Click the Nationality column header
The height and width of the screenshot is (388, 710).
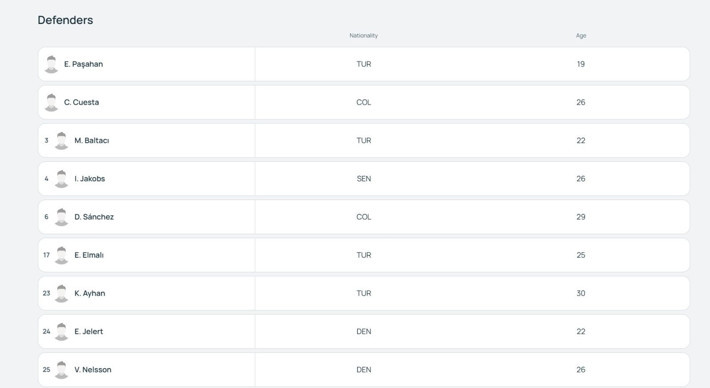pyautogui.click(x=364, y=35)
